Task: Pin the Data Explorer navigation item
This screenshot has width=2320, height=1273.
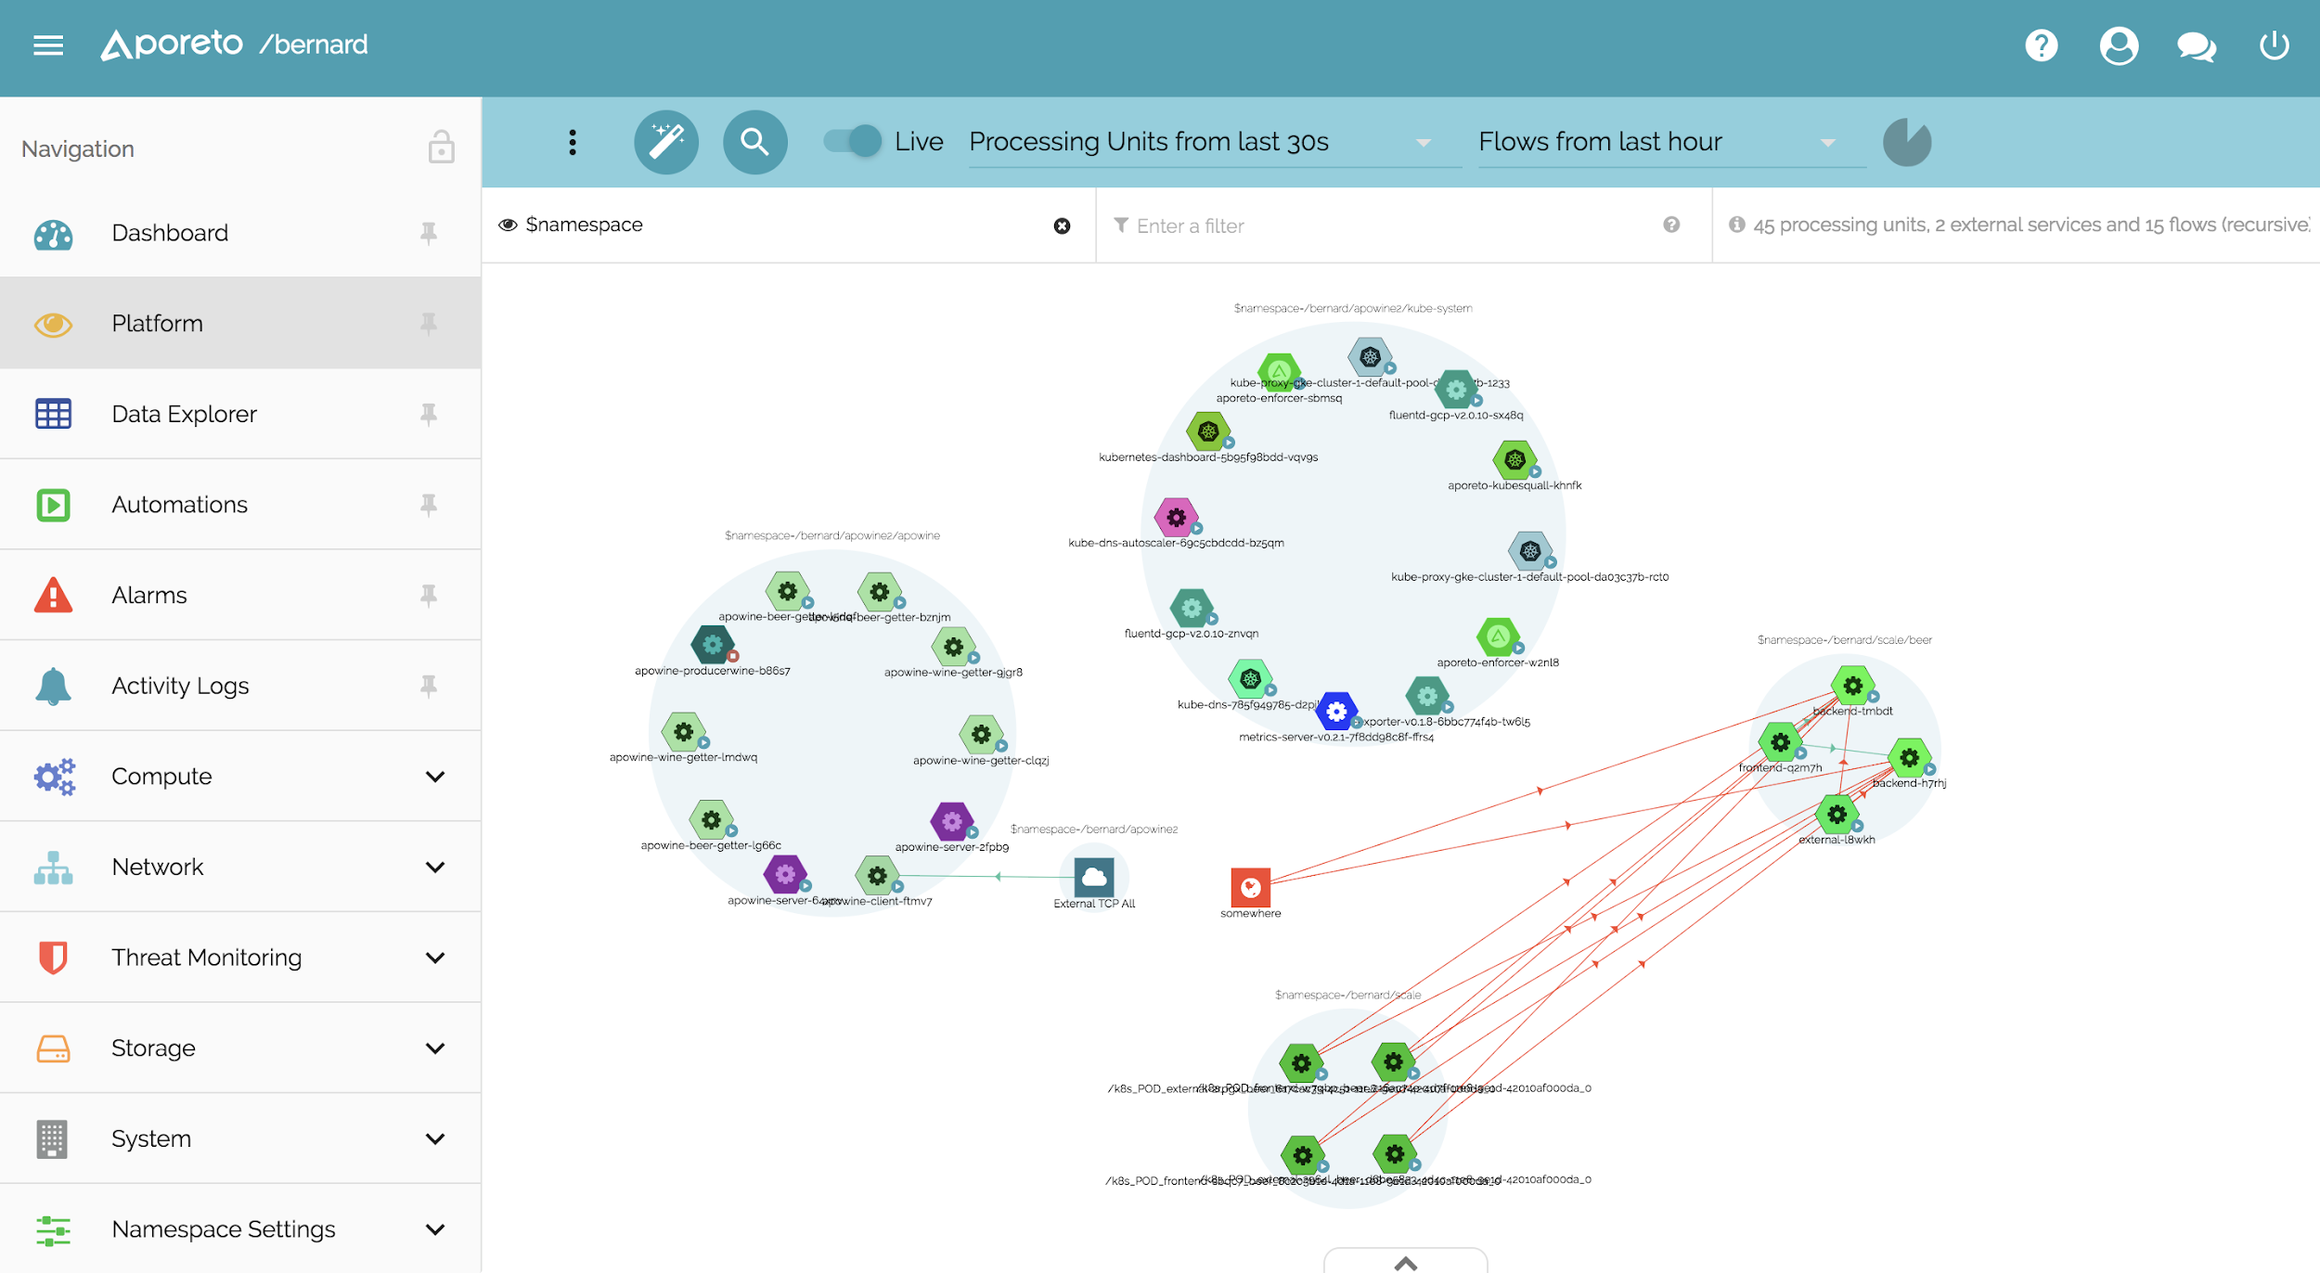Action: tap(429, 414)
